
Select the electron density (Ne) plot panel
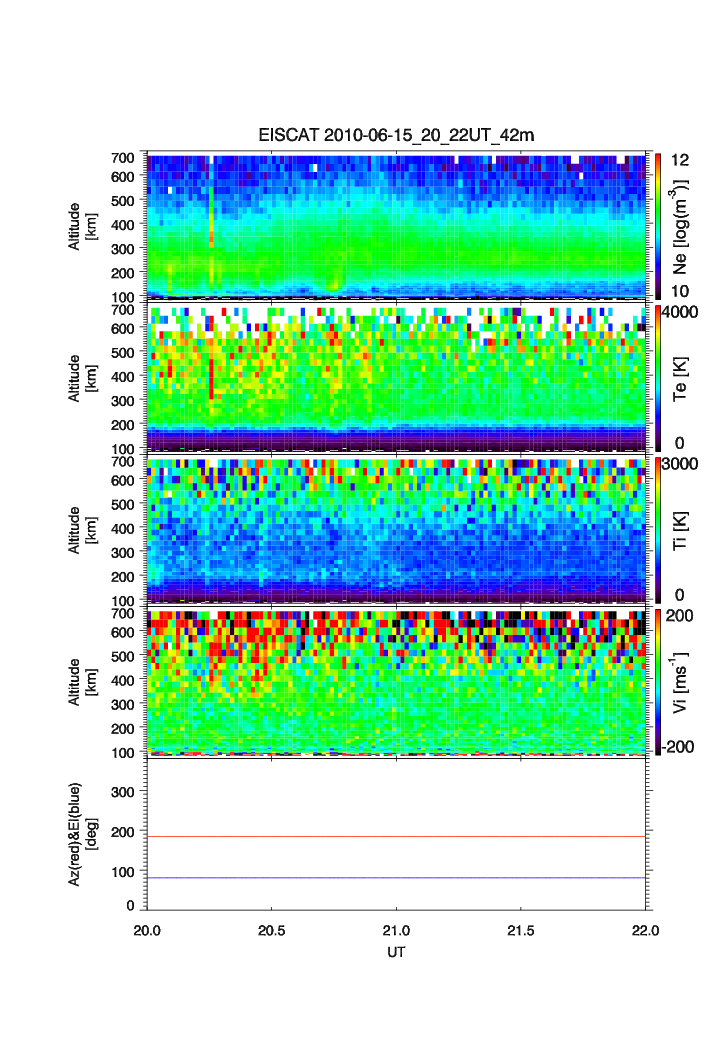[396, 225]
